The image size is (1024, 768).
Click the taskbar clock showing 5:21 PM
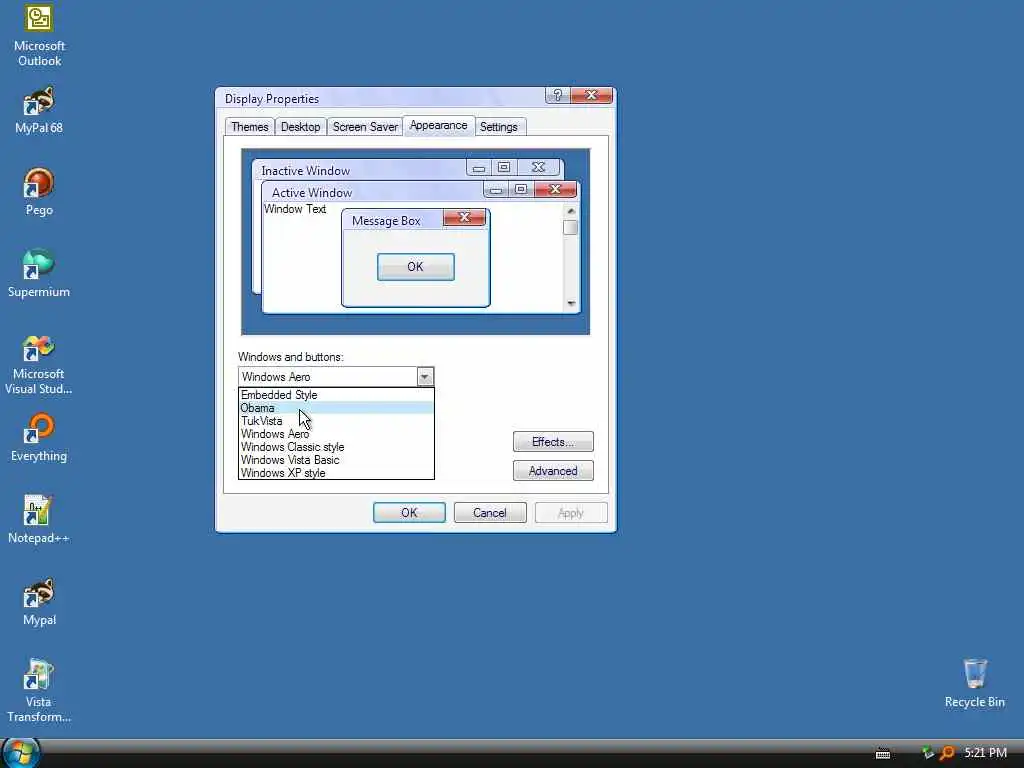985,753
